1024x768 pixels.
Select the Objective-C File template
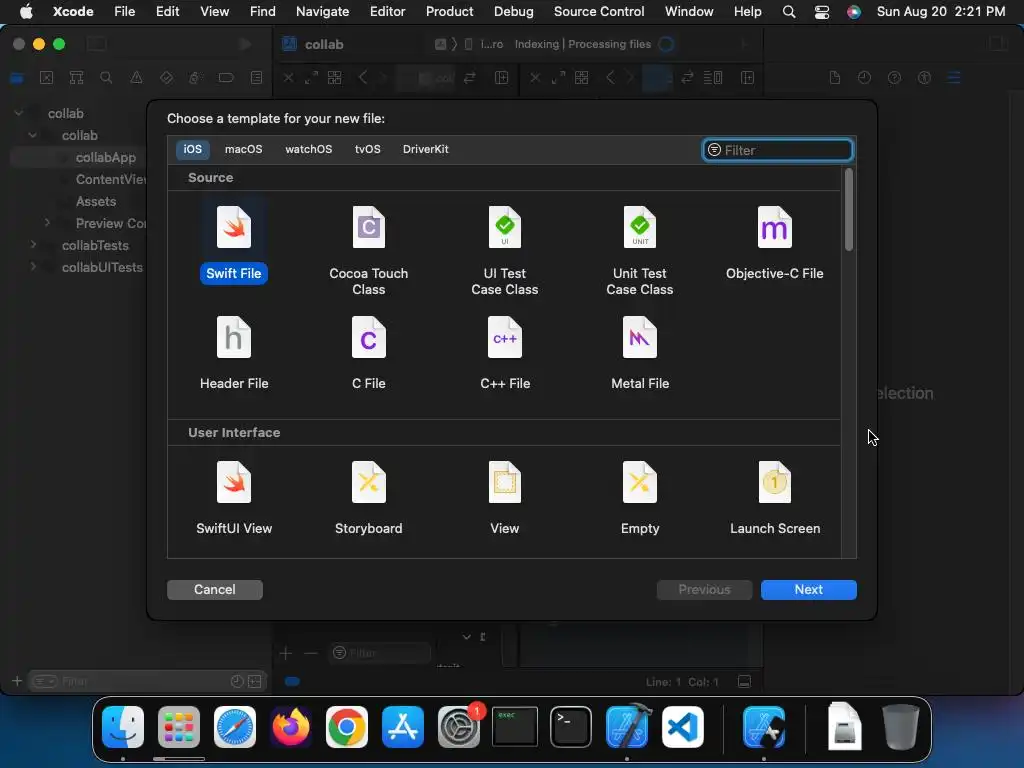click(775, 242)
